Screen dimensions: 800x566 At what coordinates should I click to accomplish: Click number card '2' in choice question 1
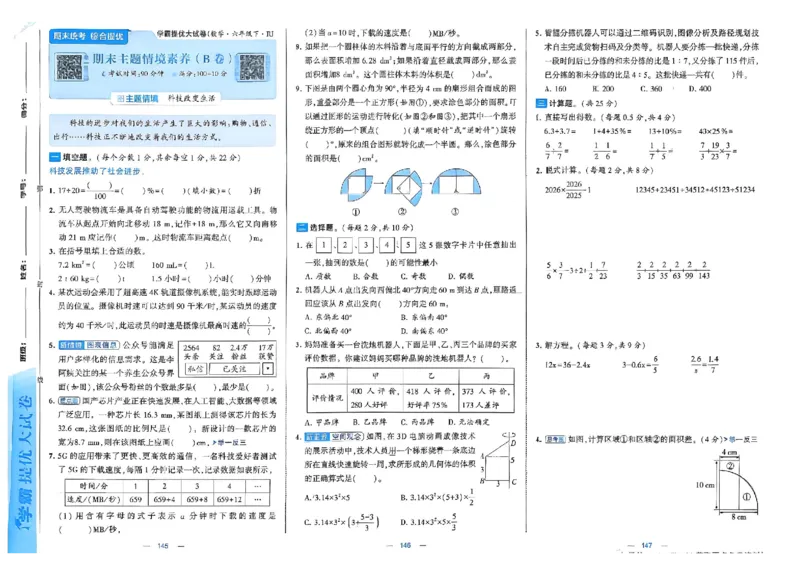[345, 245]
